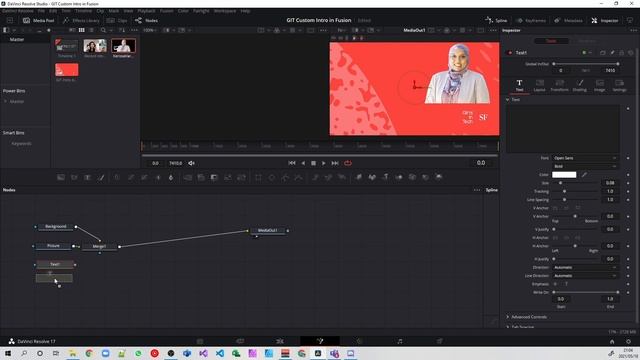Toggle Size keyframe dot in Inspector
Image resolution: width=640 pixels, height=360 pixels.
coord(628,183)
